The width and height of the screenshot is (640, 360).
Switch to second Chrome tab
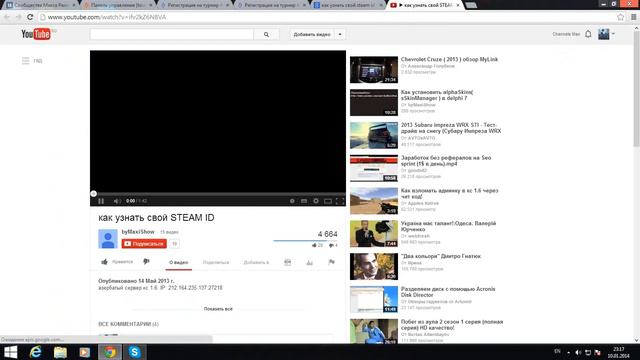click(118, 5)
